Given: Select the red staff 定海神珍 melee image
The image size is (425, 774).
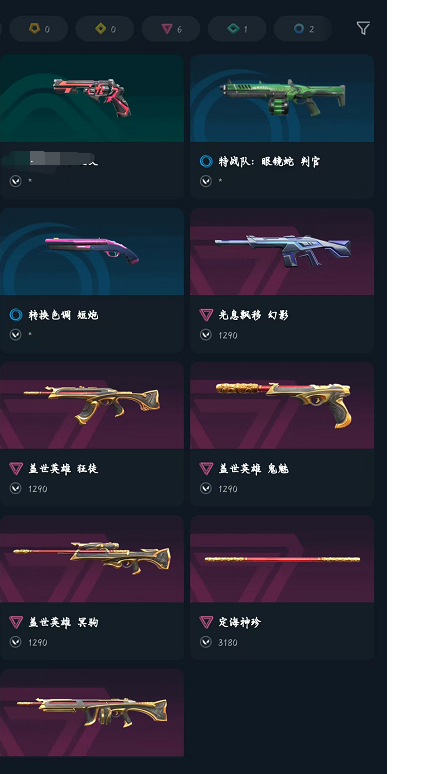Looking at the screenshot, I should click(x=282, y=559).
